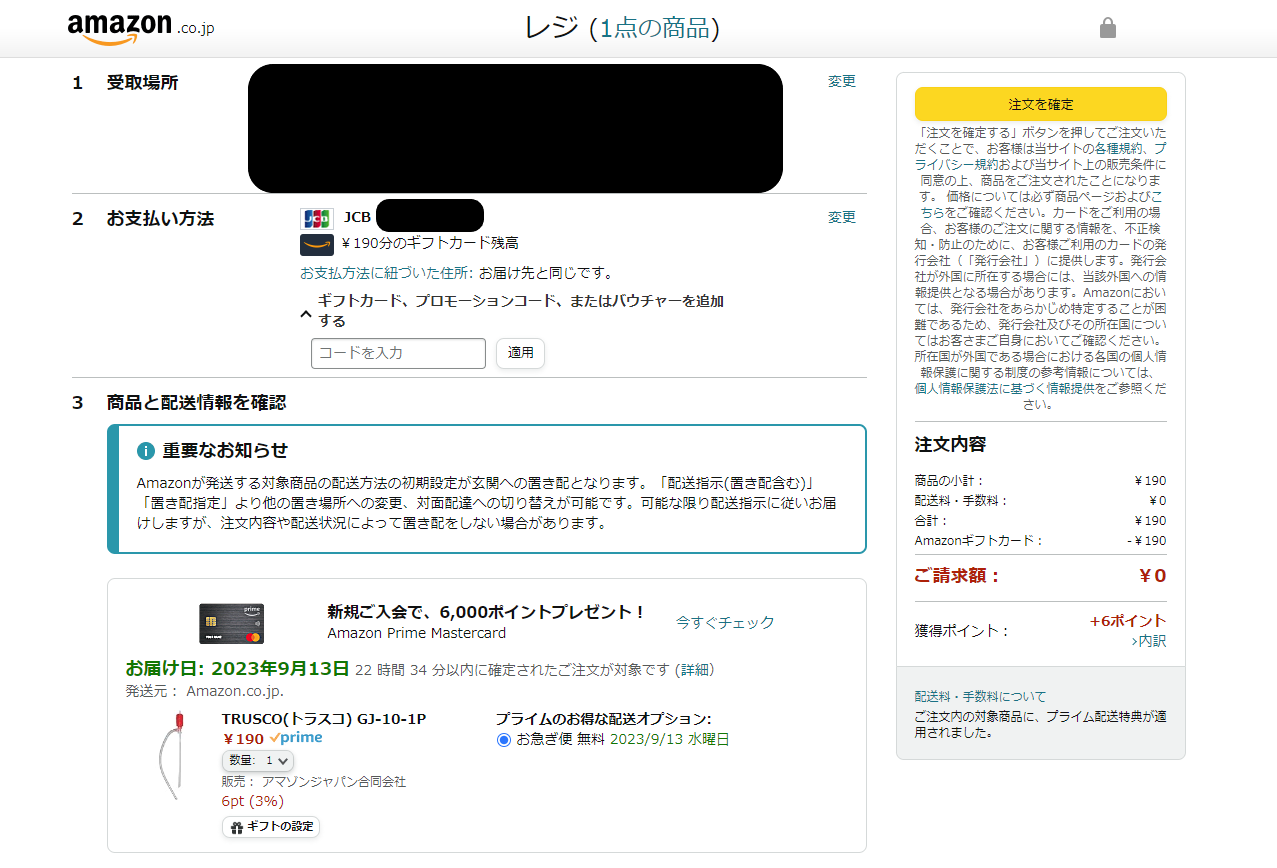Click 変更 for the payment method
This screenshot has width=1277, height=868.
pos(842,217)
